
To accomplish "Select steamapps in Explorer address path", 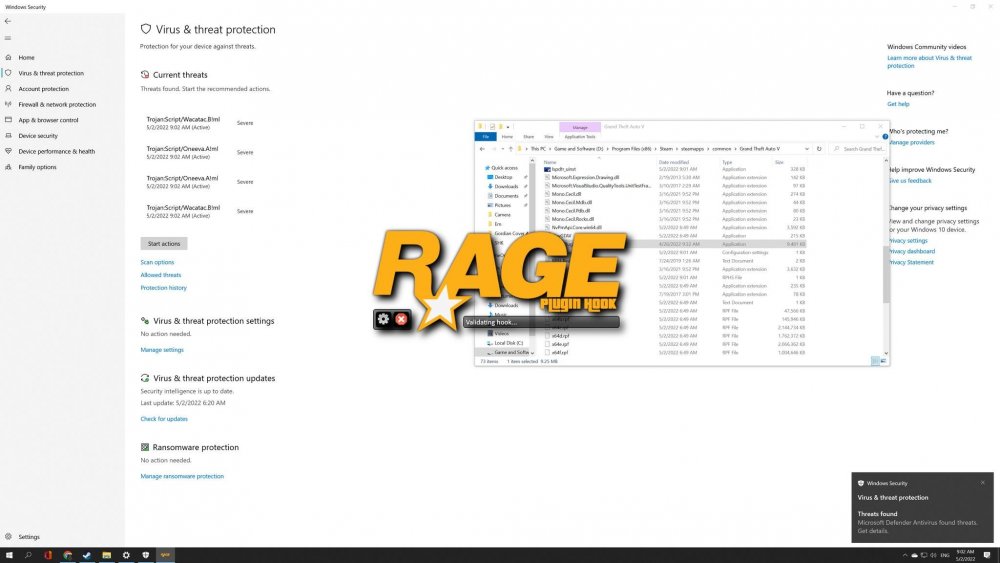I will coord(692,149).
